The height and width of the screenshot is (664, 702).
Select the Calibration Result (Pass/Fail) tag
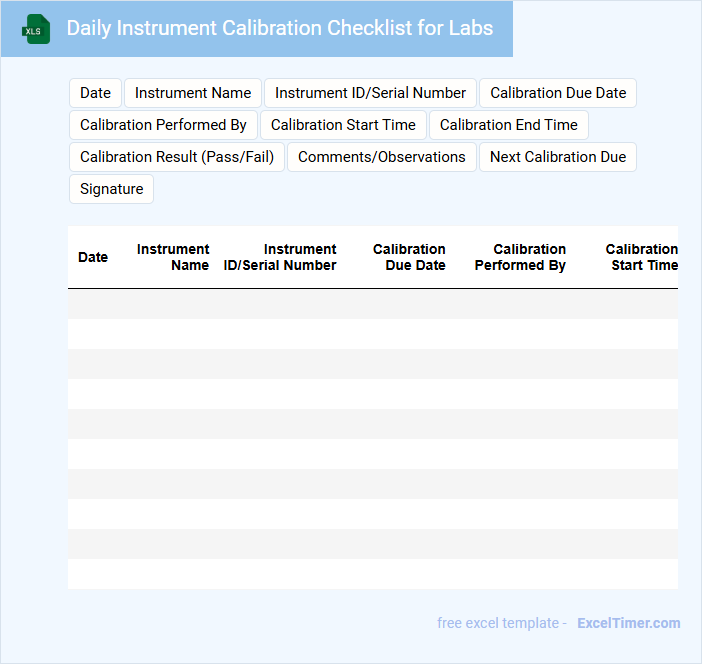(177, 157)
